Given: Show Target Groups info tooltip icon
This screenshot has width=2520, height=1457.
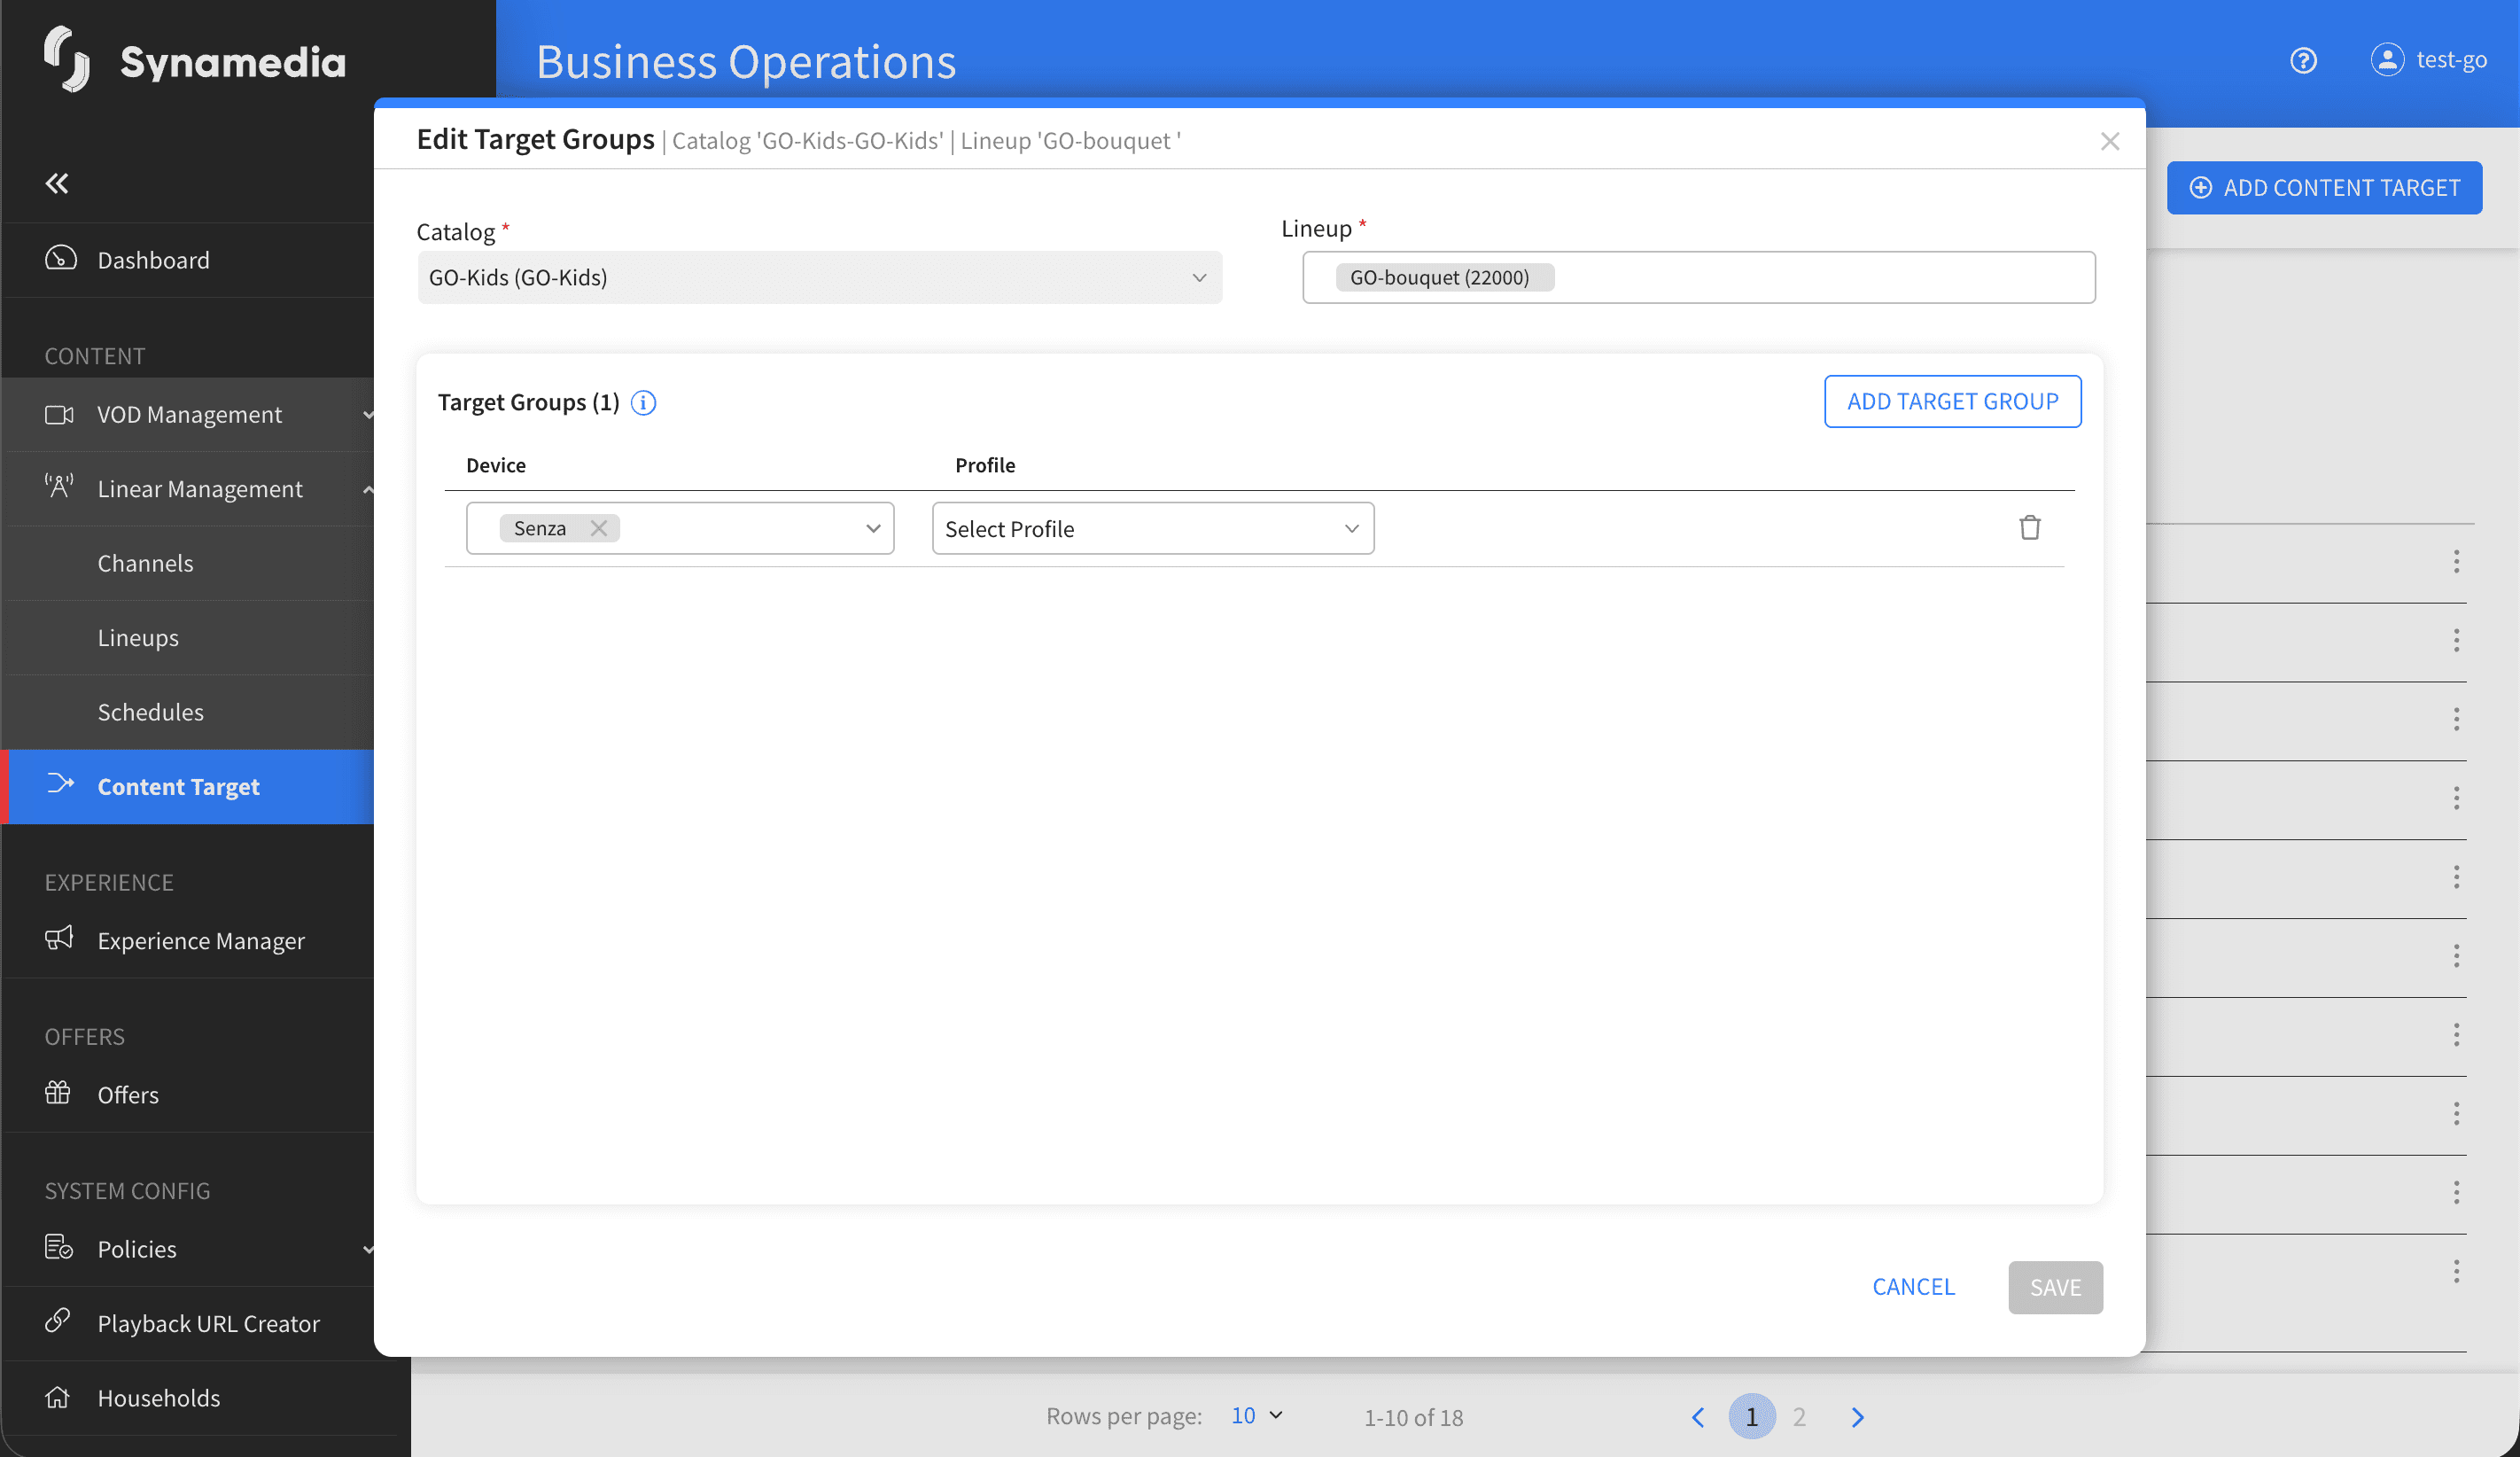Looking at the screenshot, I should click(x=644, y=402).
